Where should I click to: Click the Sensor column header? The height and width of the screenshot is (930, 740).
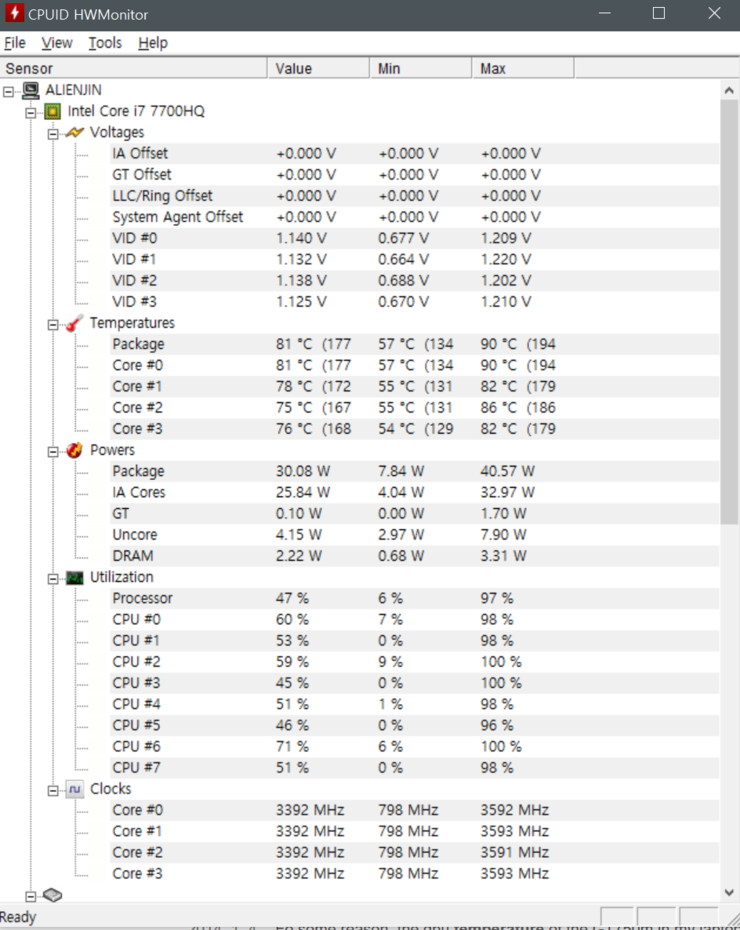(x=133, y=68)
